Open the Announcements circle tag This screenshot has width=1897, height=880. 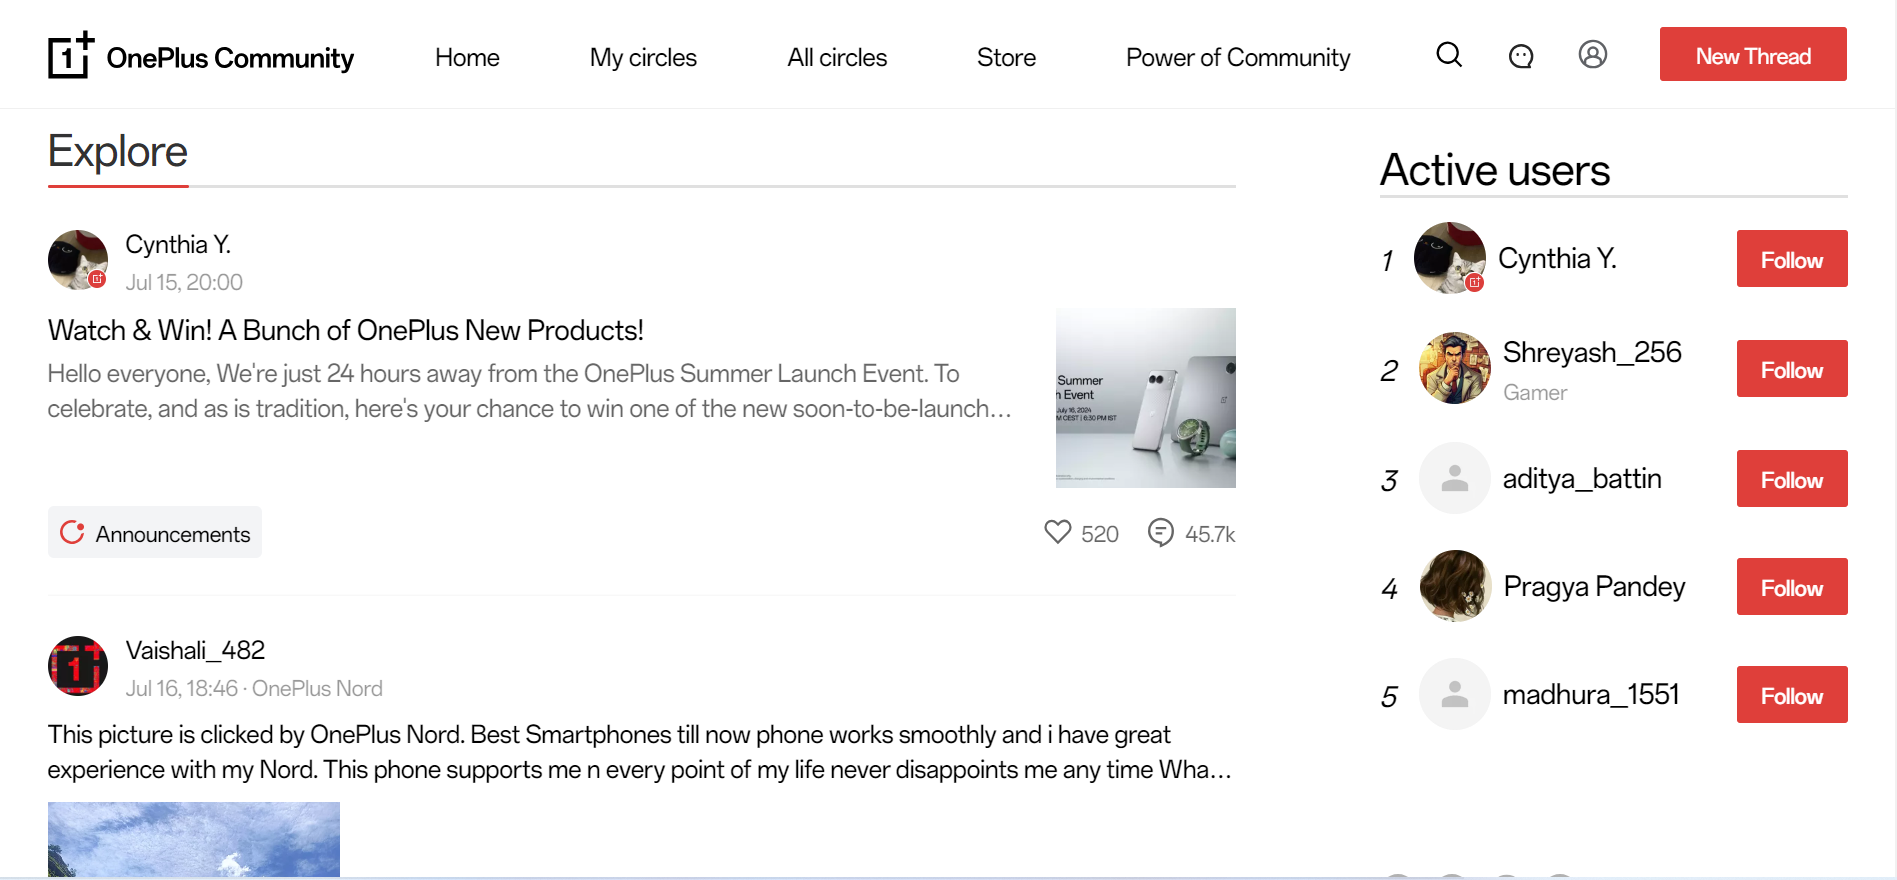155,533
